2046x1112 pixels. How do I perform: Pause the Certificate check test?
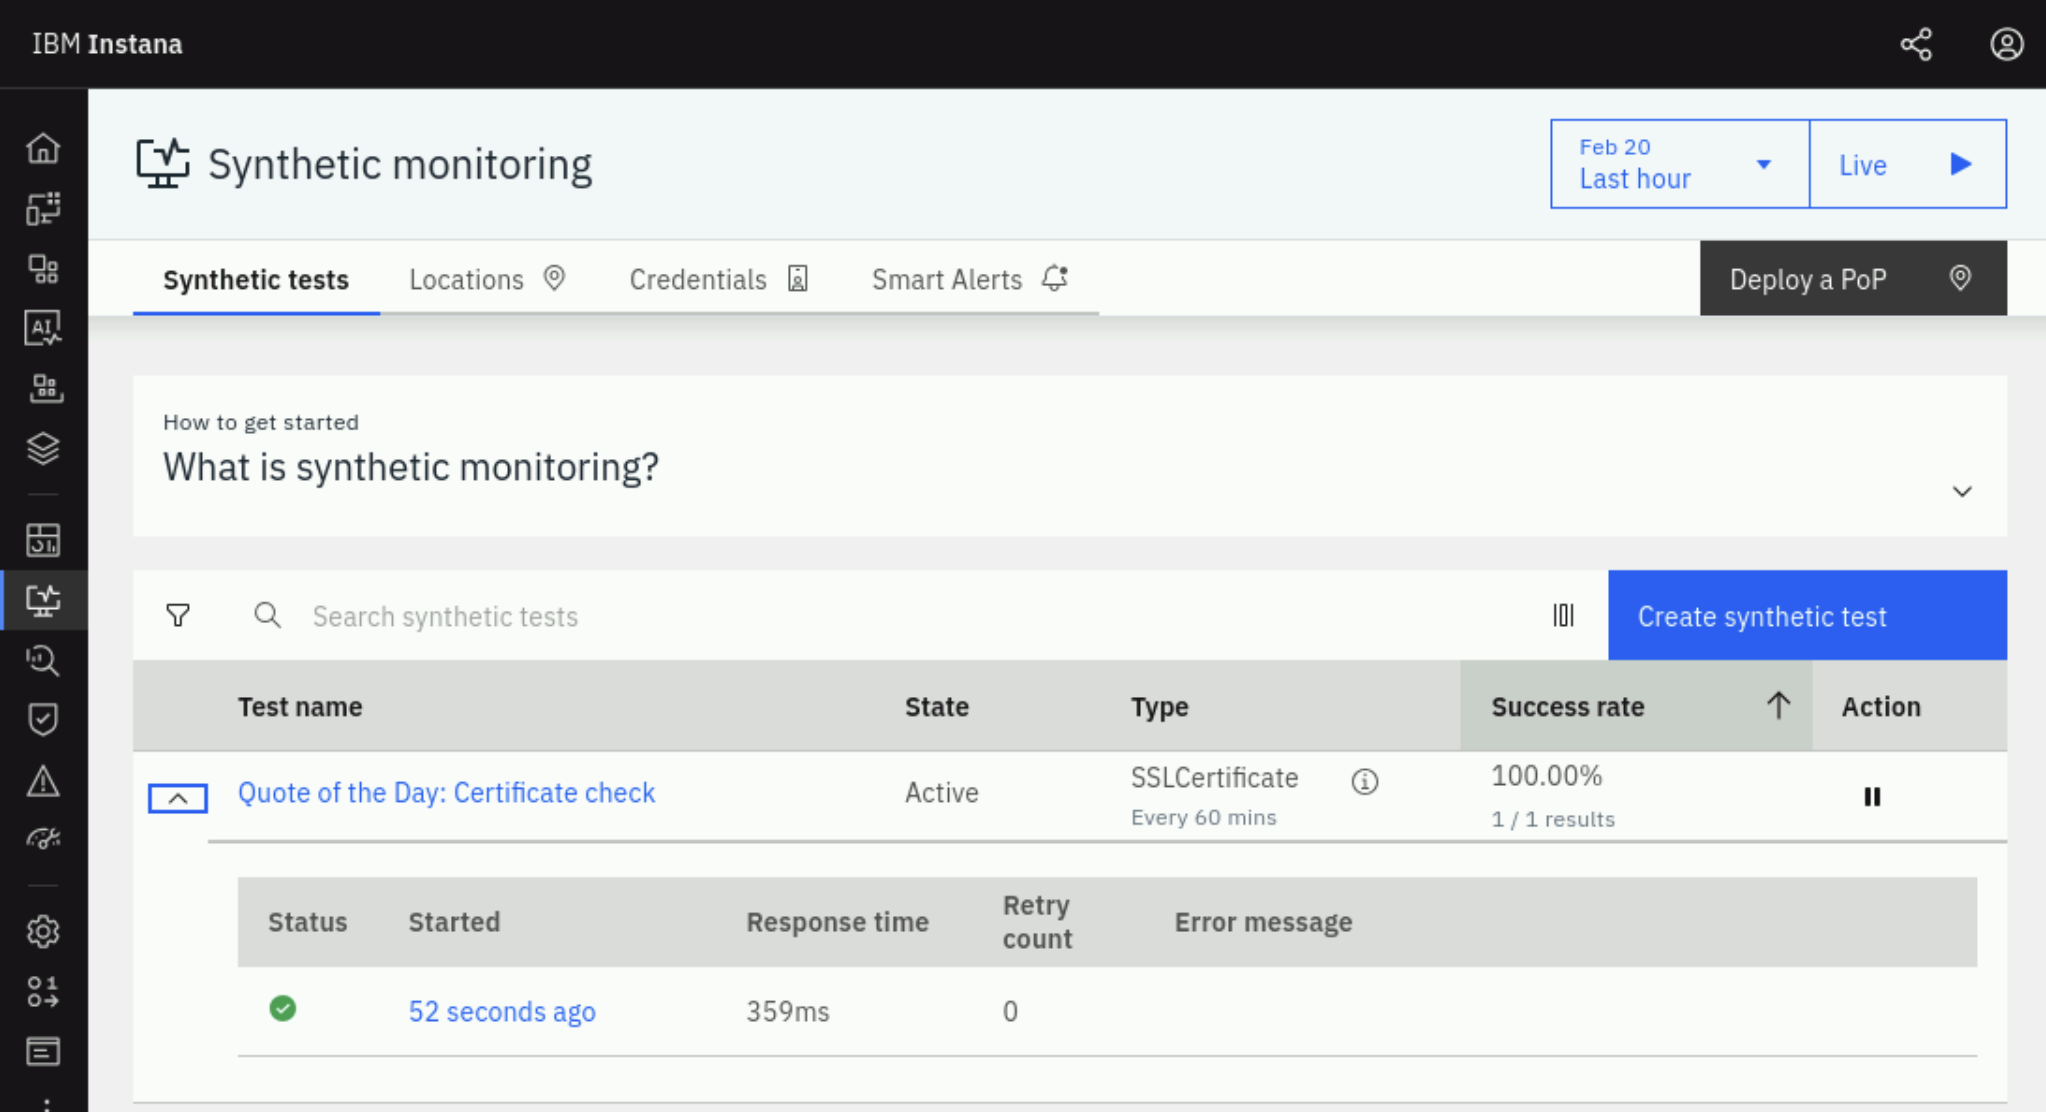point(1872,796)
